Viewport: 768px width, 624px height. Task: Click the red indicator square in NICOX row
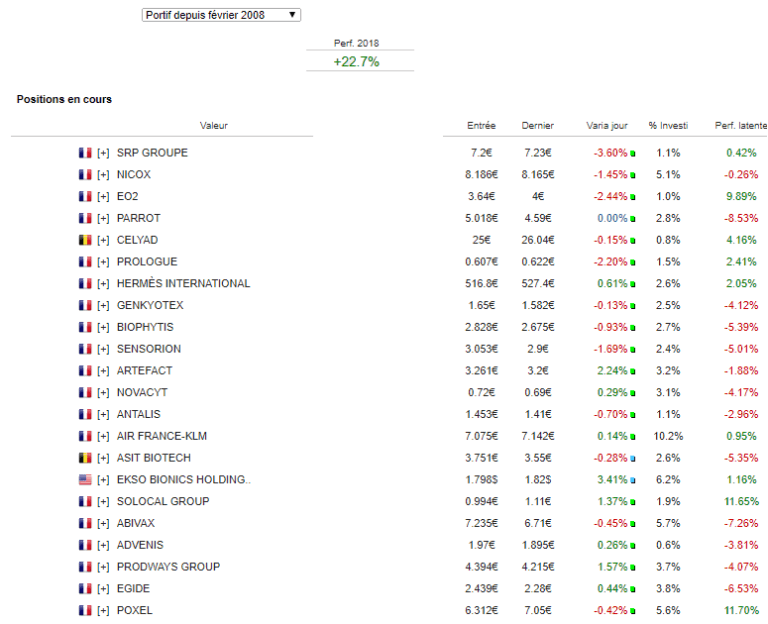633,175
